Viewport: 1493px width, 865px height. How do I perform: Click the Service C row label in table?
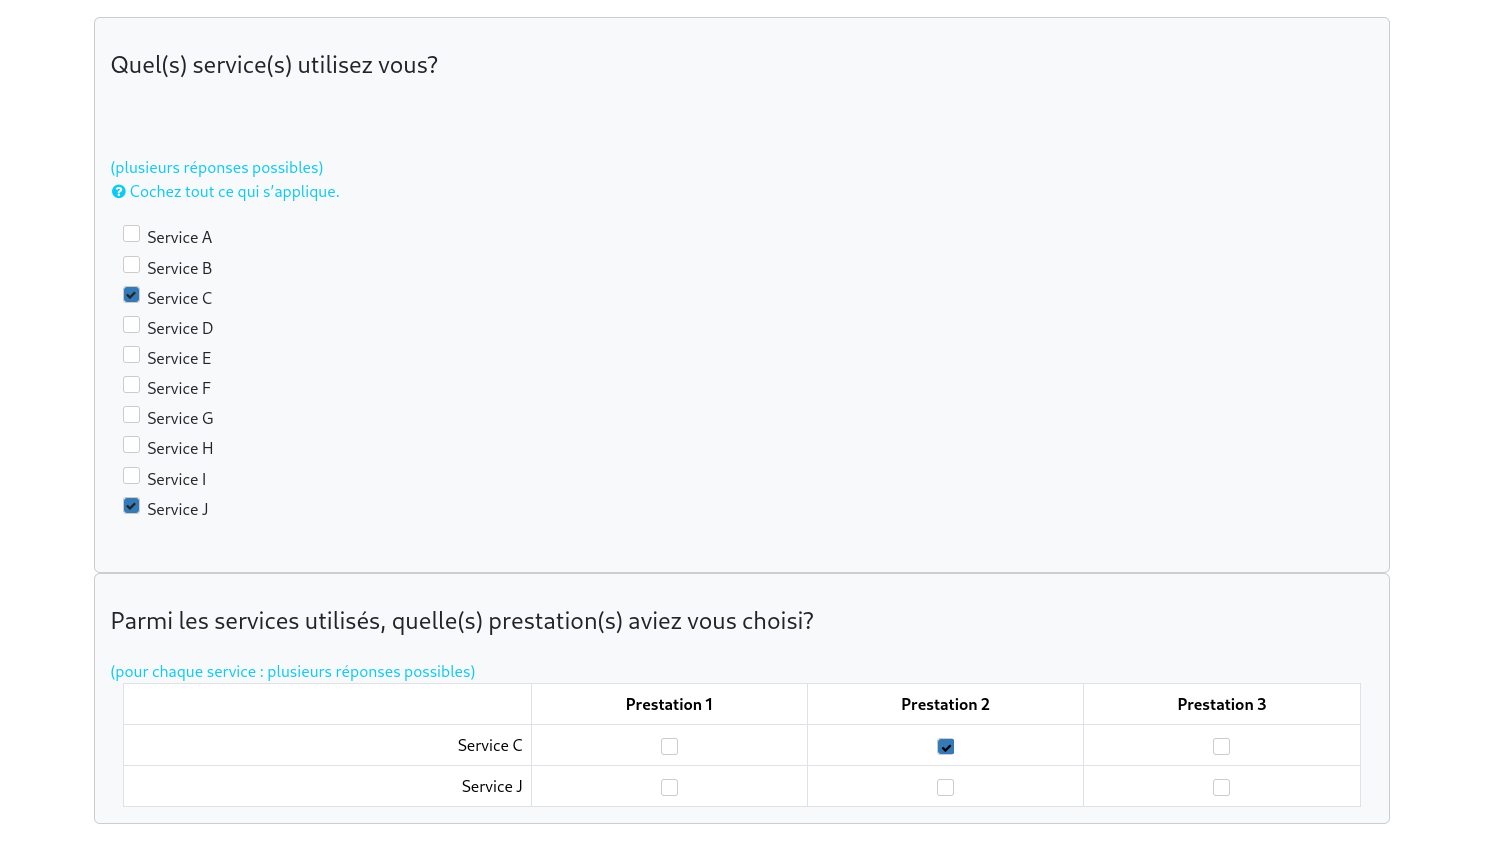point(490,746)
